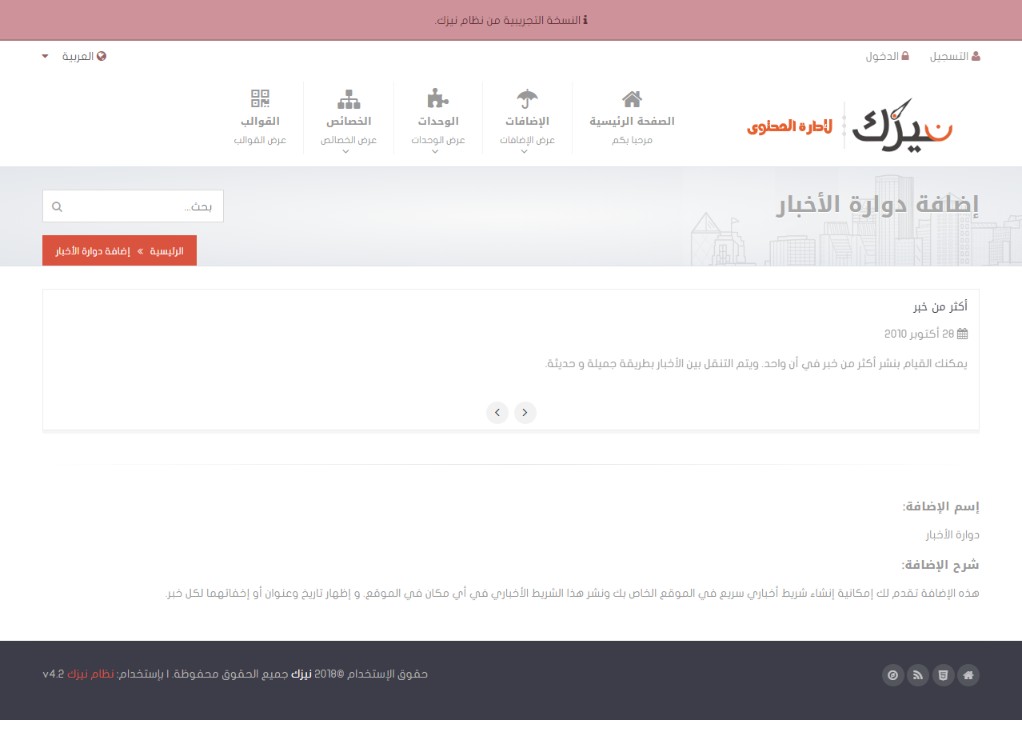Expand the chevron under عرض الإضافات
Viewport: 1022px width, 736px height.
click(527, 151)
